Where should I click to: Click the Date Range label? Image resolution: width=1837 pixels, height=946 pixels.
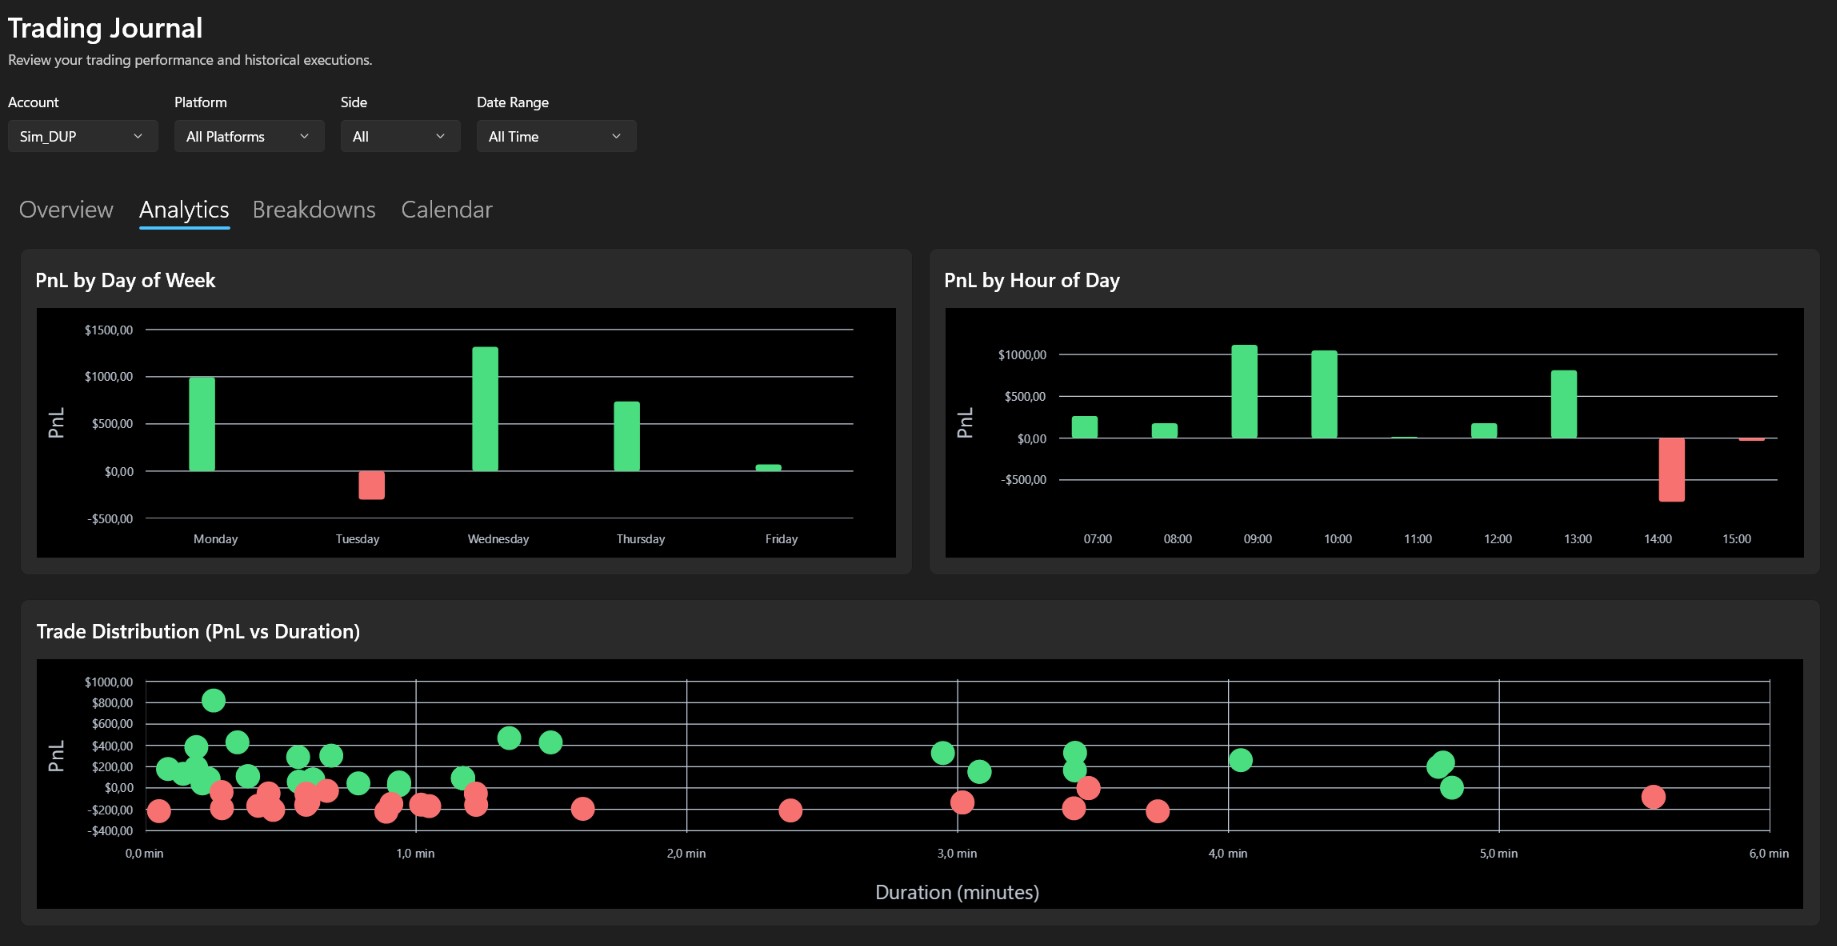513,102
